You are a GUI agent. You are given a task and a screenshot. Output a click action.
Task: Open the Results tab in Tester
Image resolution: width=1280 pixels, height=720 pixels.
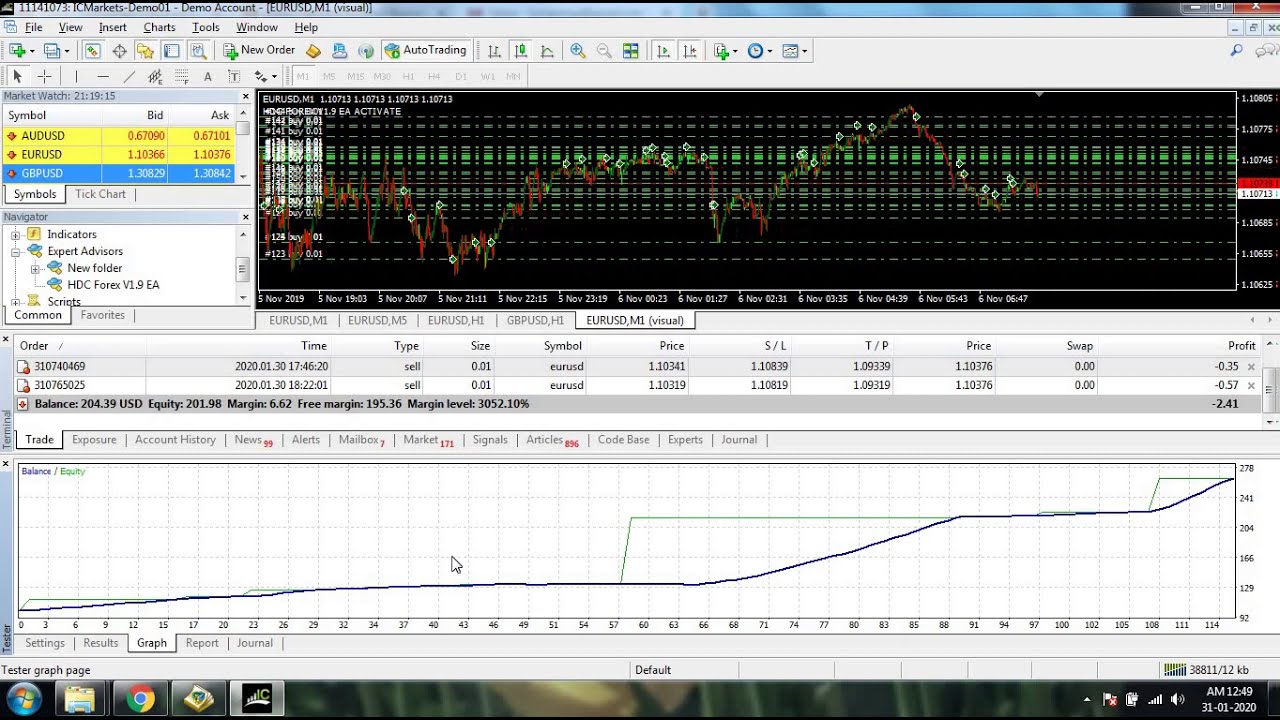[x=101, y=643]
